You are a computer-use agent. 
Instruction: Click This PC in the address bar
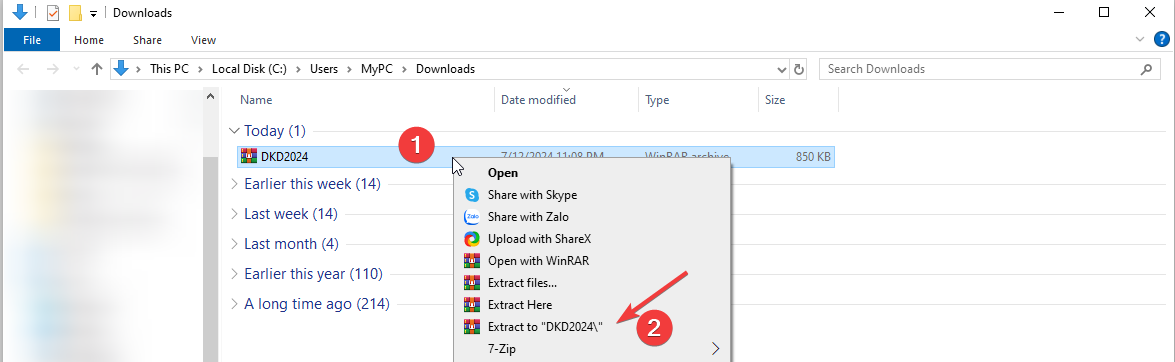click(169, 69)
